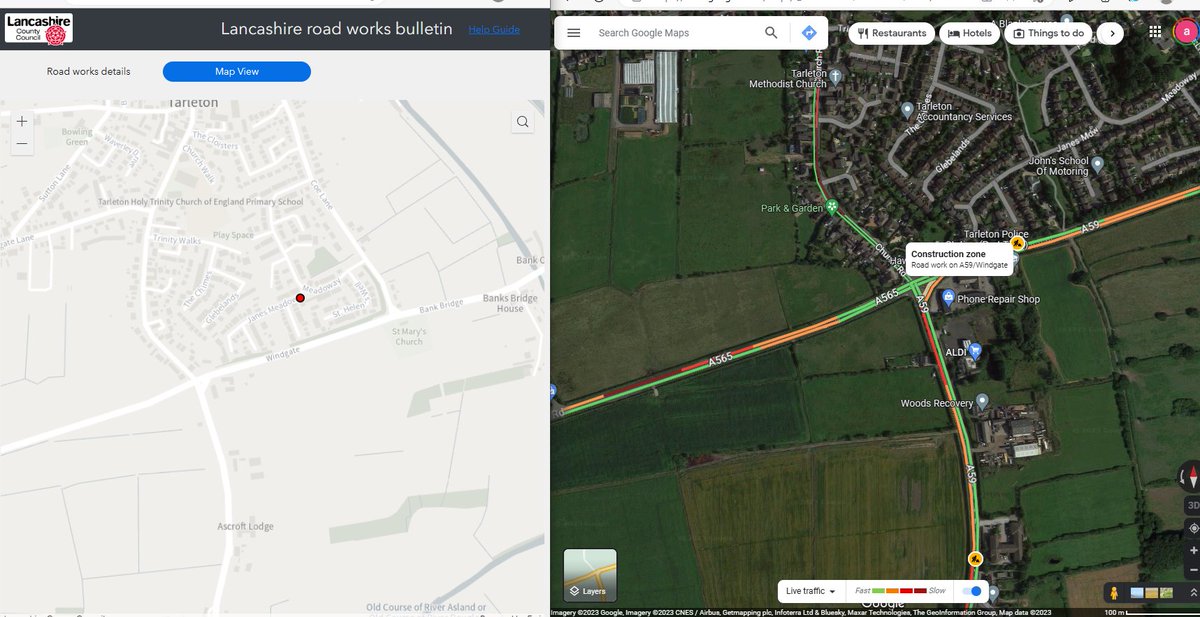Zoom out on the Lancashire road works map
The height and width of the screenshot is (617, 1200).
pos(22,144)
